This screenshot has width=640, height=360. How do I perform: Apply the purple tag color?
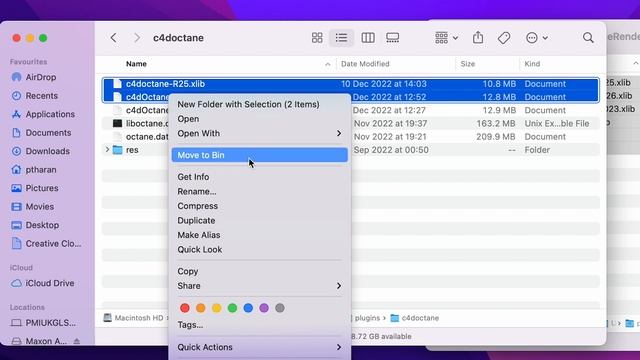pyautogui.click(x=264, y=308)
